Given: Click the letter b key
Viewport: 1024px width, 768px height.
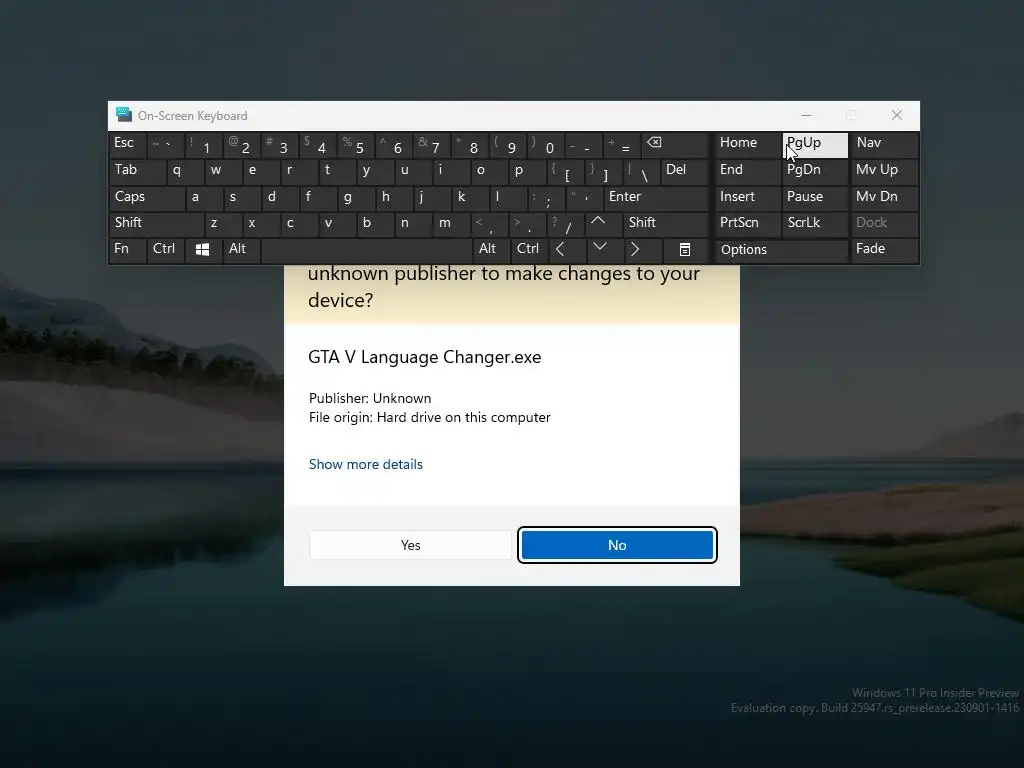Looking at the screenshot, I should (375, 223).
